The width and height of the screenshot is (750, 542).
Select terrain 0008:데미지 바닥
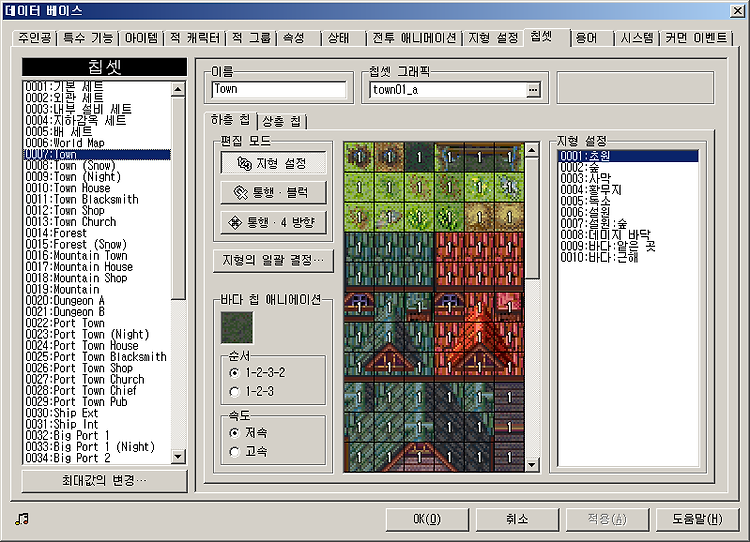click(x=628, y=235)
